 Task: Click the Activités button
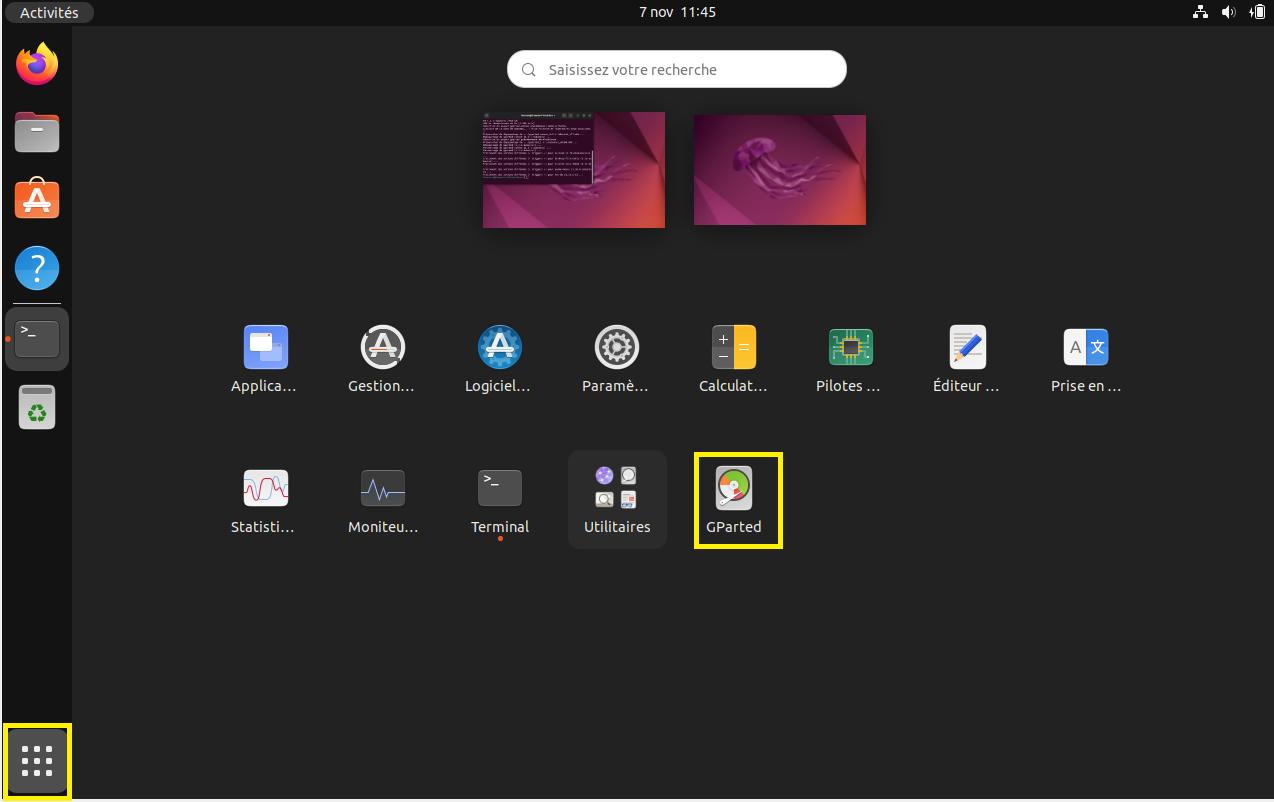(49, 13)
